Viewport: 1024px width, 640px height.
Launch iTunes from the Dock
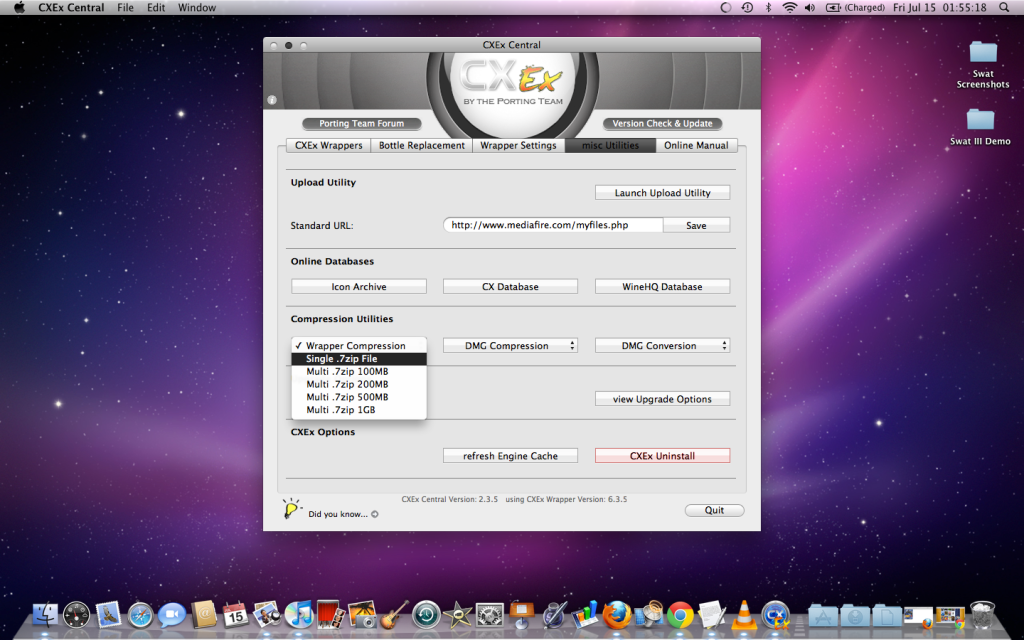click(x=299, y=615)
